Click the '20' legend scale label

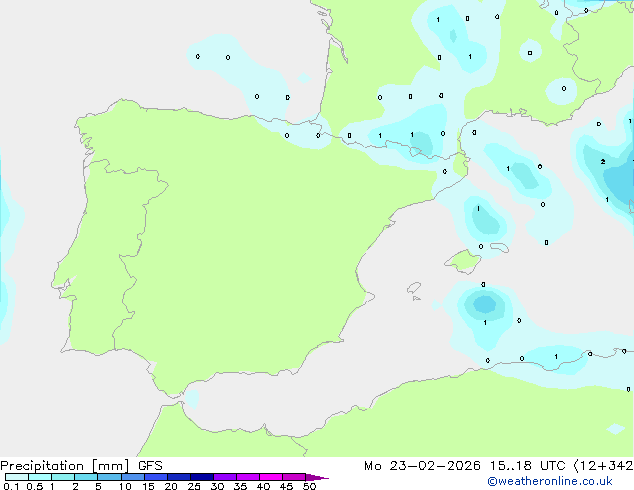[x=171, y=486]
